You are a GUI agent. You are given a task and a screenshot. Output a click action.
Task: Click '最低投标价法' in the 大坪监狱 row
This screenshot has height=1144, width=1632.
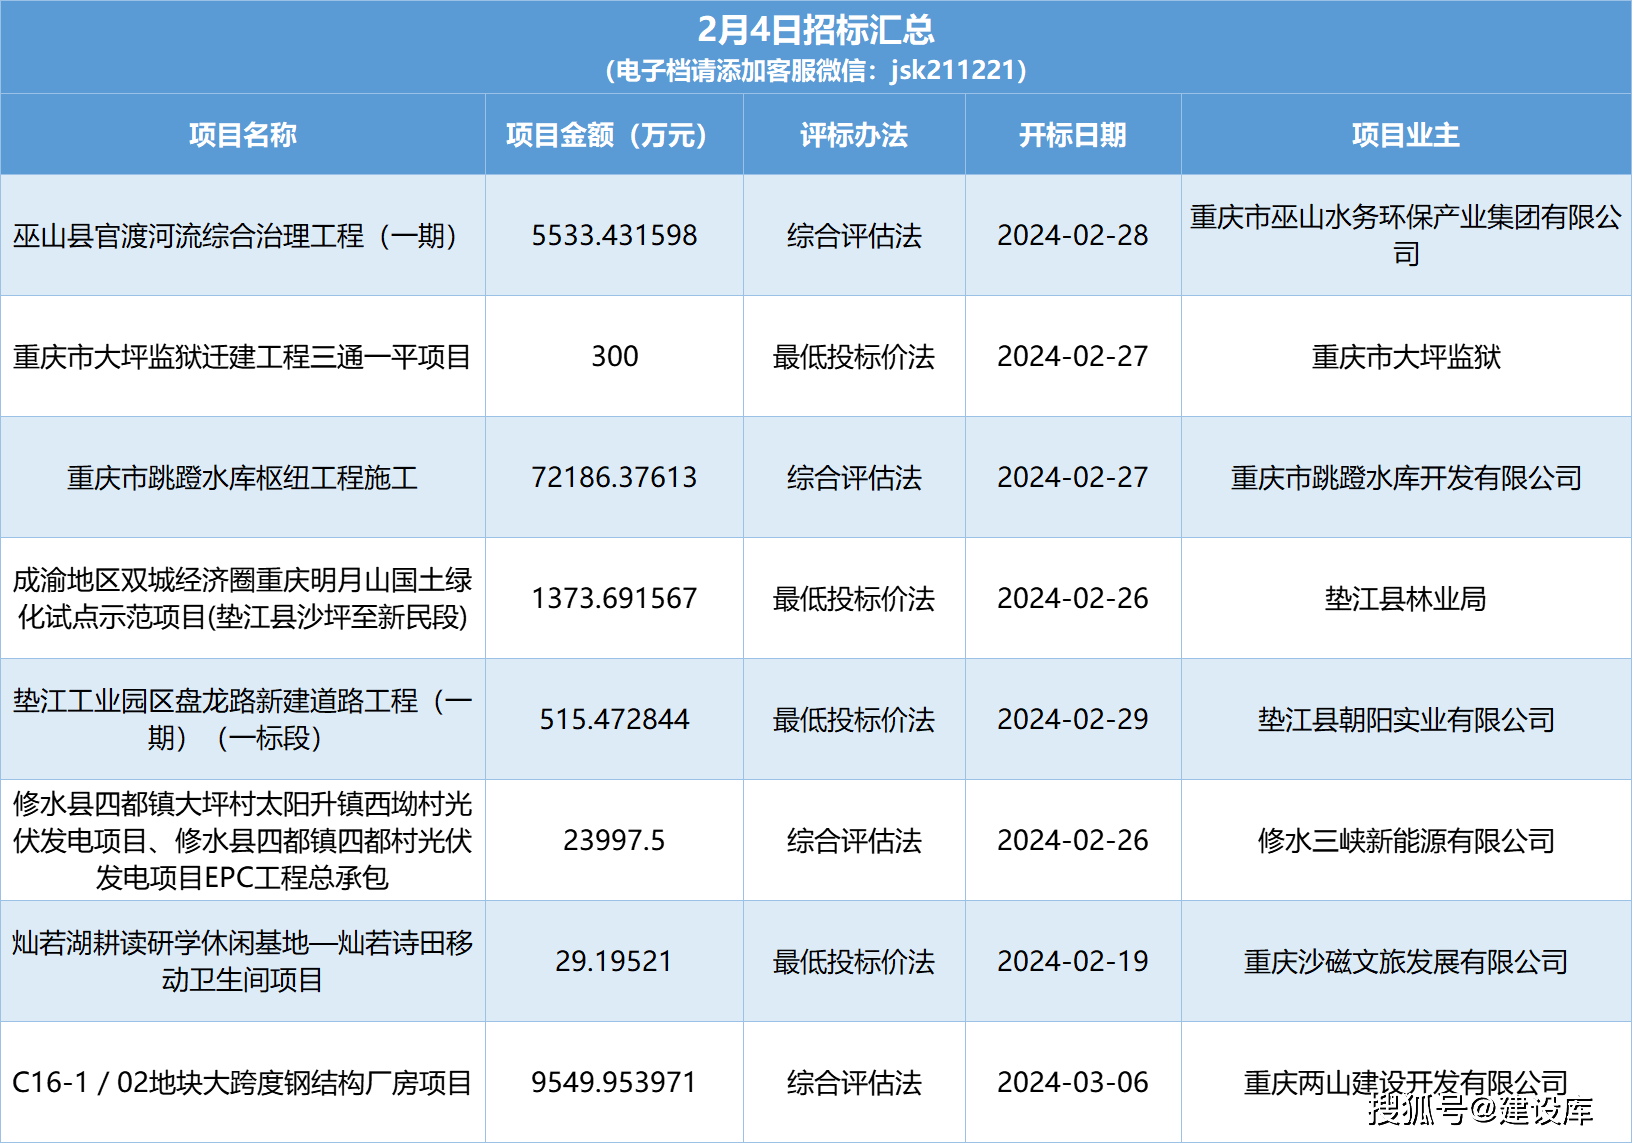[854, 357]
